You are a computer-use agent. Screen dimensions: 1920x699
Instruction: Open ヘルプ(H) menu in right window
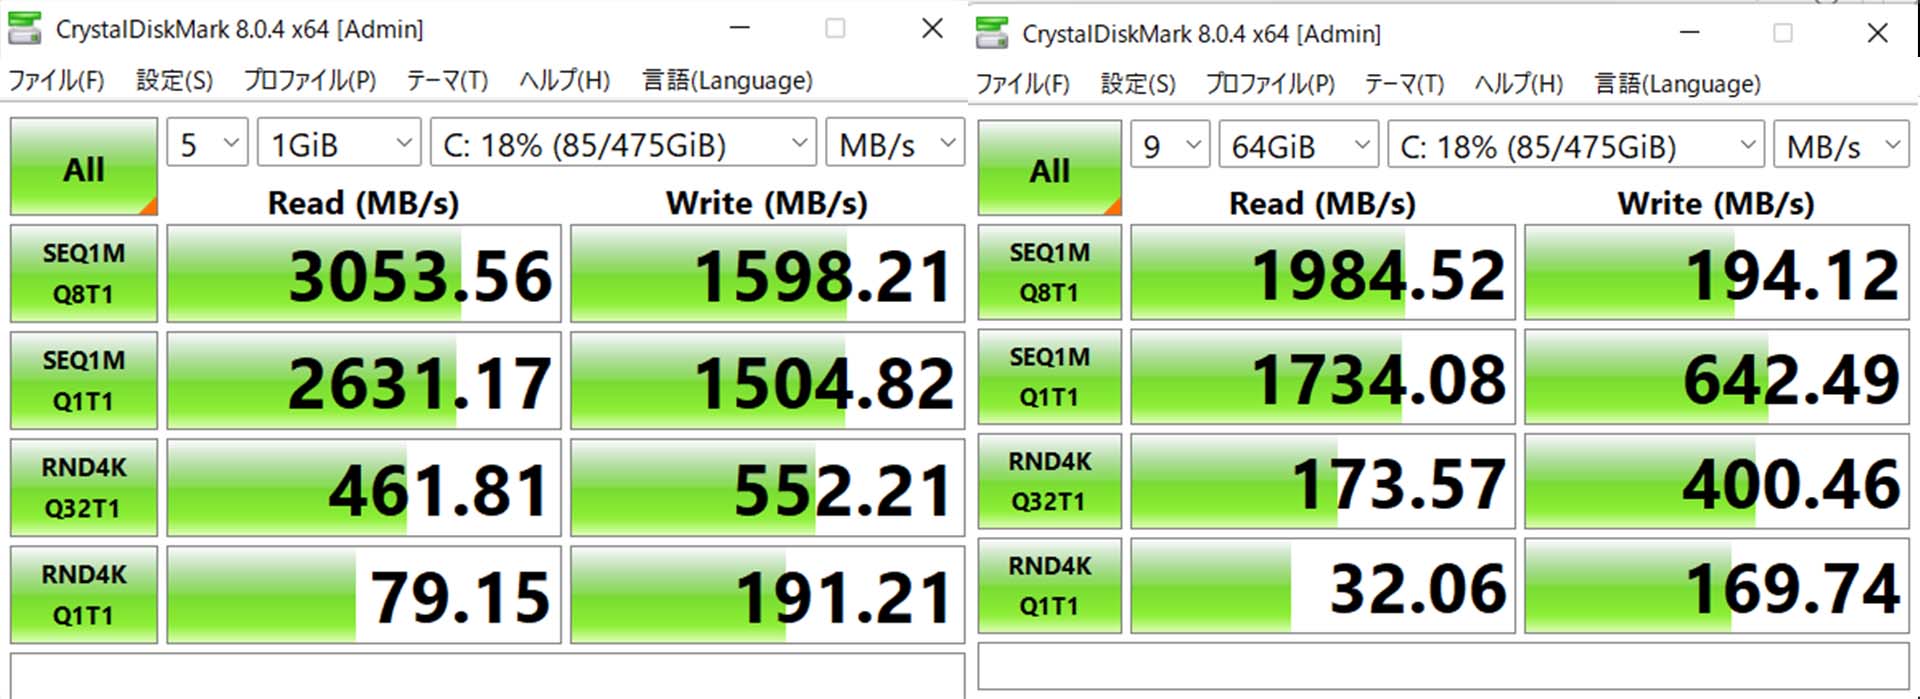tap(1518, 84)
